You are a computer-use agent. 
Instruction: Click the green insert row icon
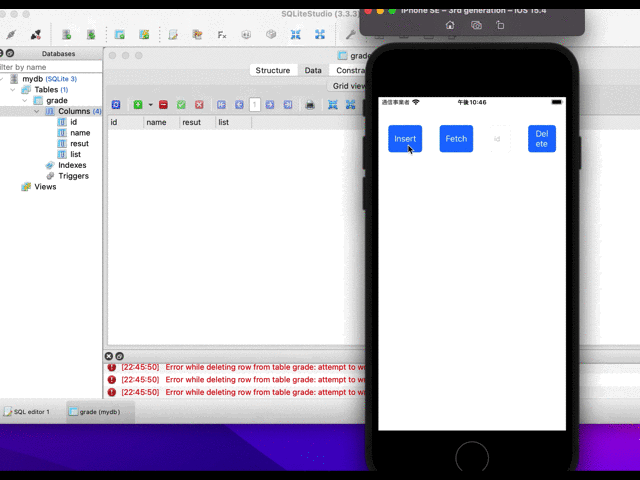(x=138, y=104)
